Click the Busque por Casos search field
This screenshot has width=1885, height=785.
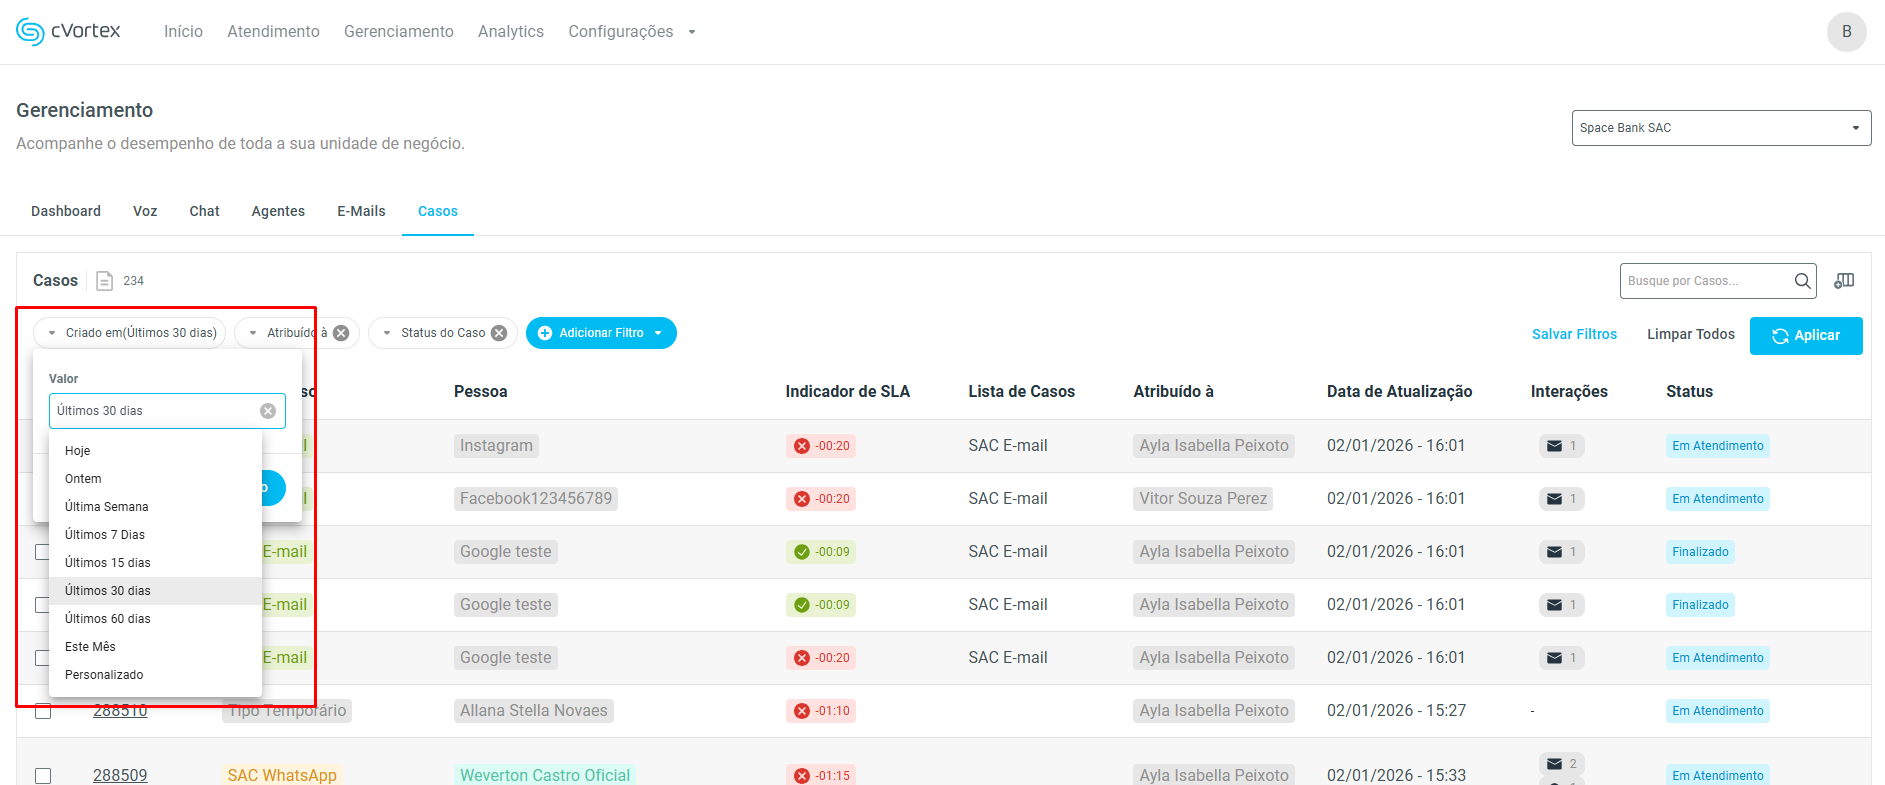pos(1705,281)
